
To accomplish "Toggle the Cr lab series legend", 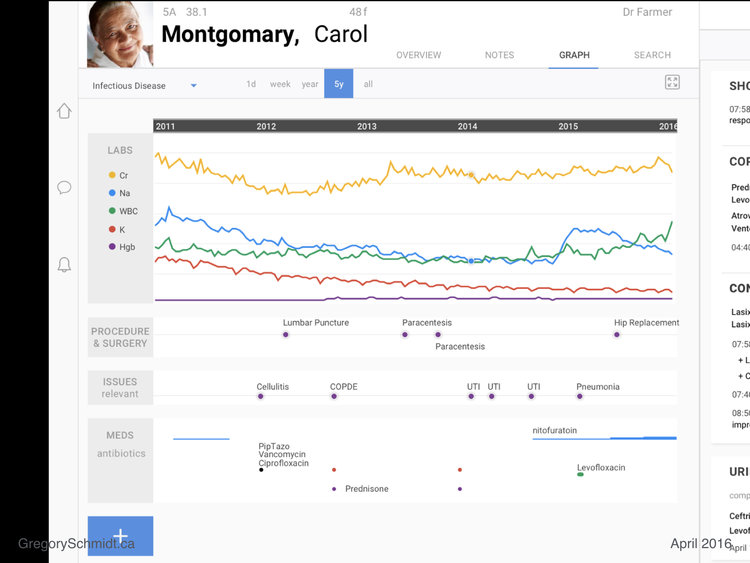I will click(119, 175).
